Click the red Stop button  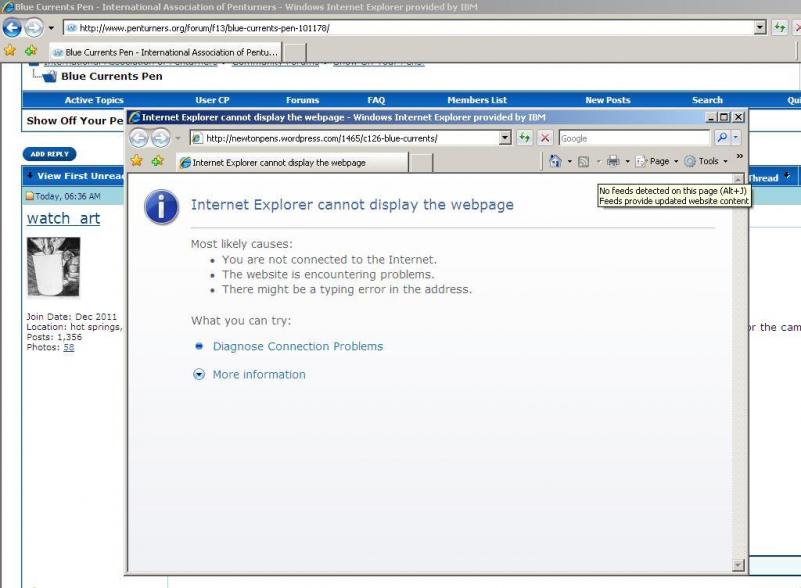coord(545,138)
